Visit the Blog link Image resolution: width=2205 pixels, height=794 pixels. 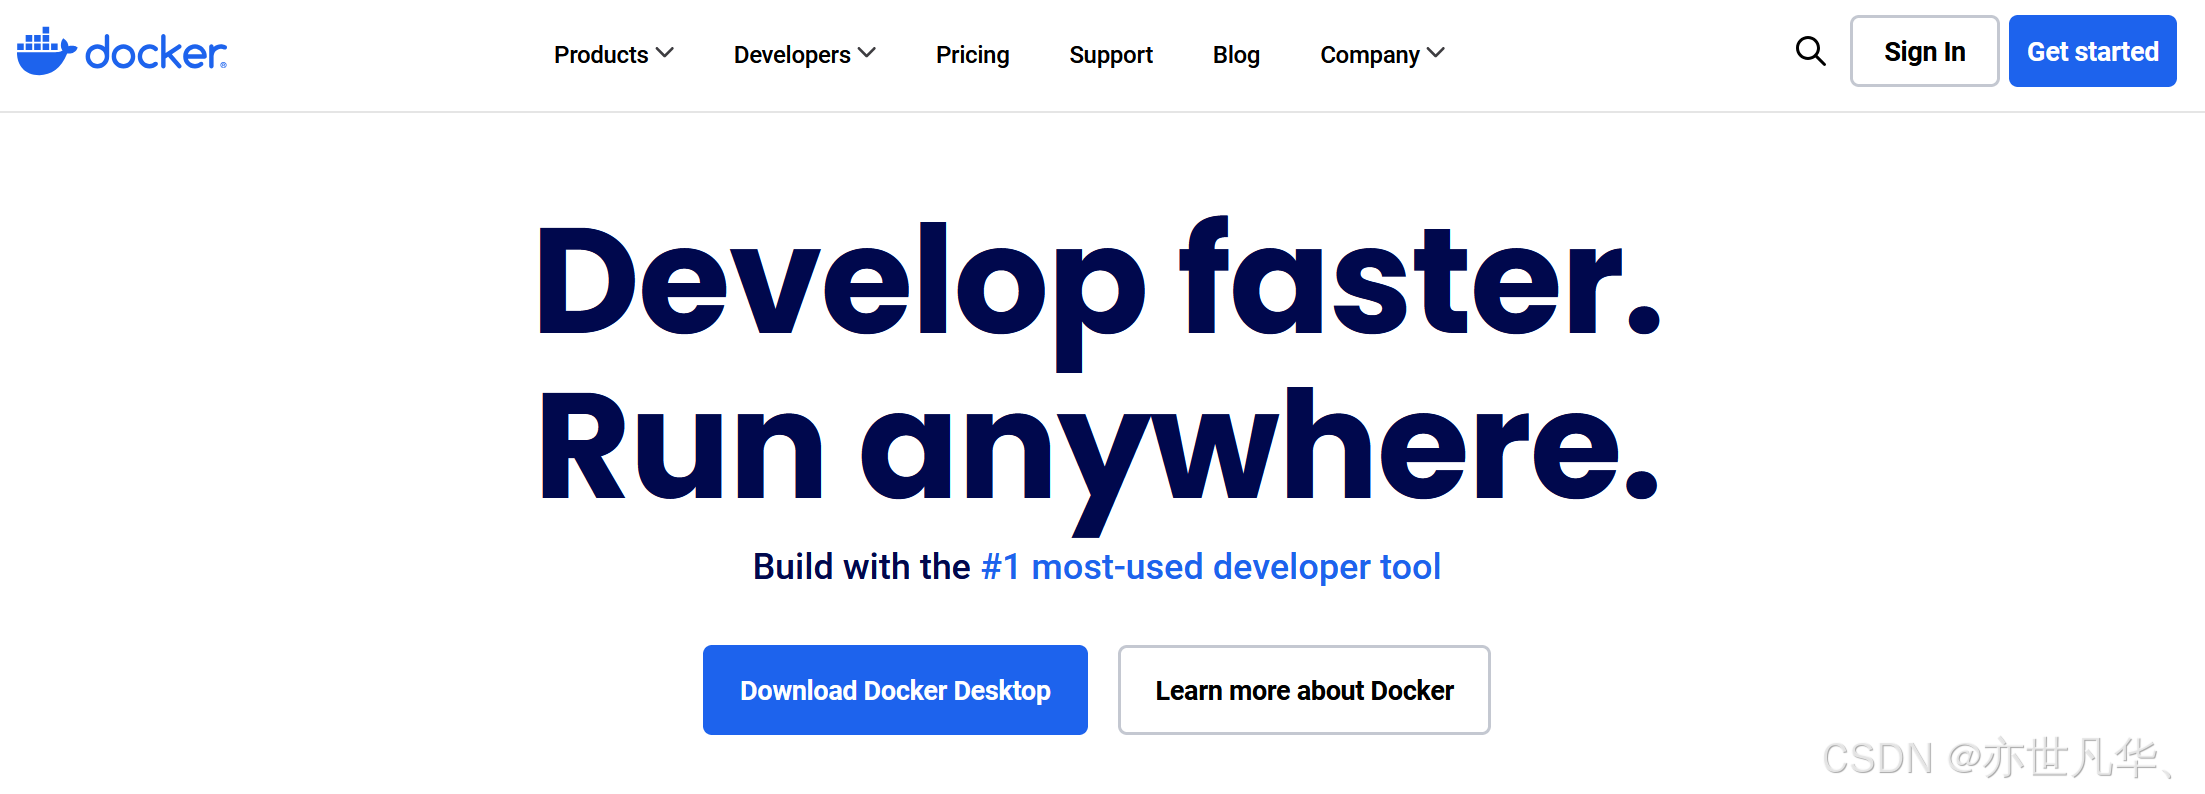pyautogui.click(x=1236, y=54)
